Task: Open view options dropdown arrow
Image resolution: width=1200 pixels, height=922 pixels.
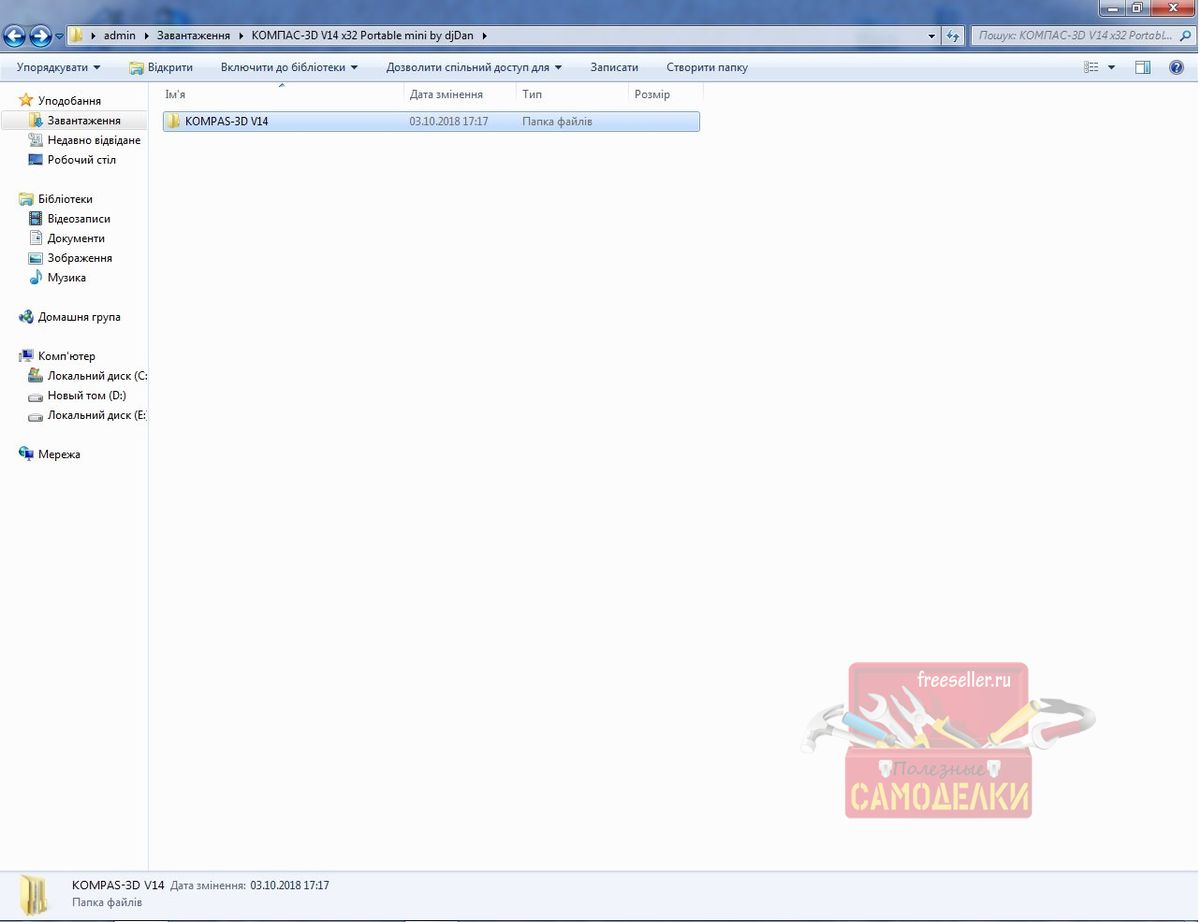Action: pyautogui.click(x=1111, y=67)
